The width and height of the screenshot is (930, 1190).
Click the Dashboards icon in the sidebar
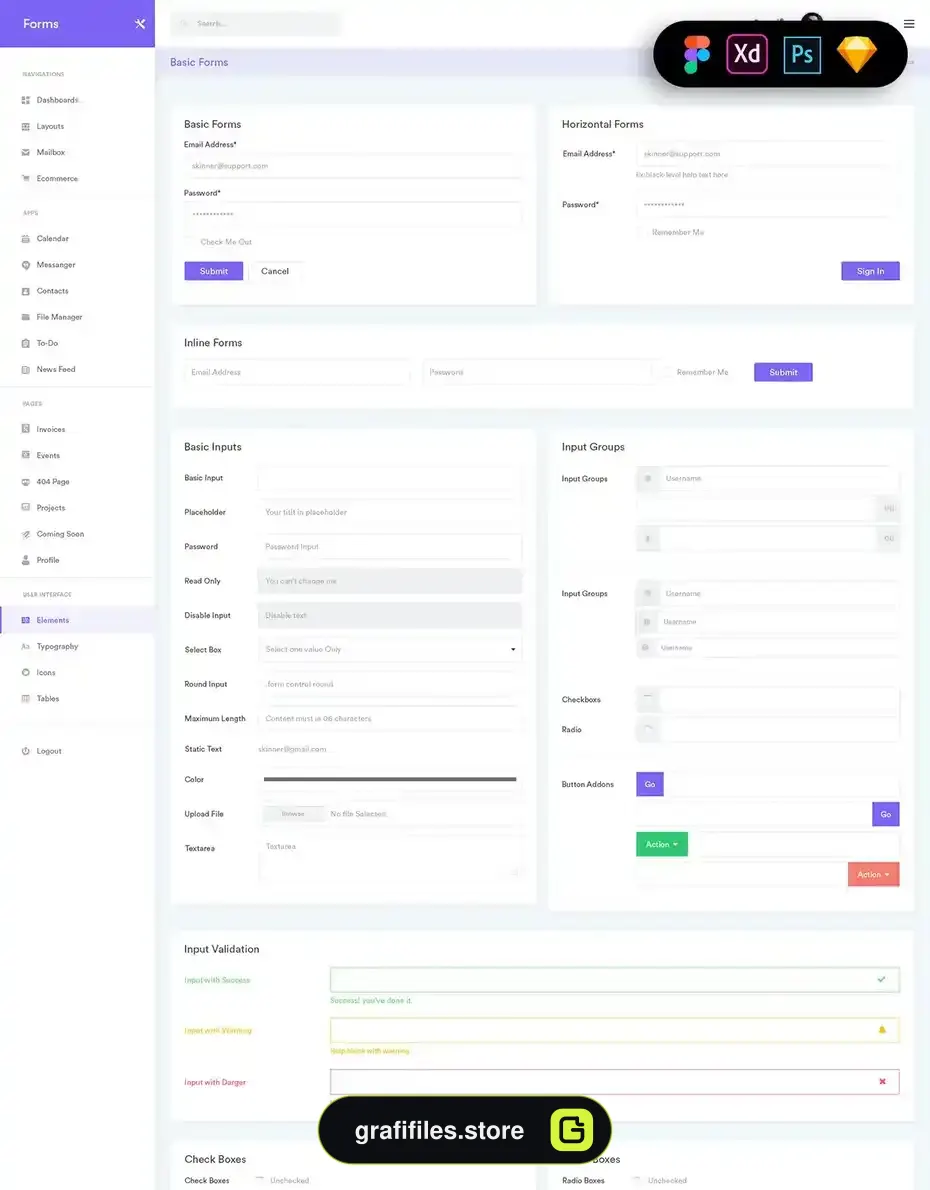26,100
